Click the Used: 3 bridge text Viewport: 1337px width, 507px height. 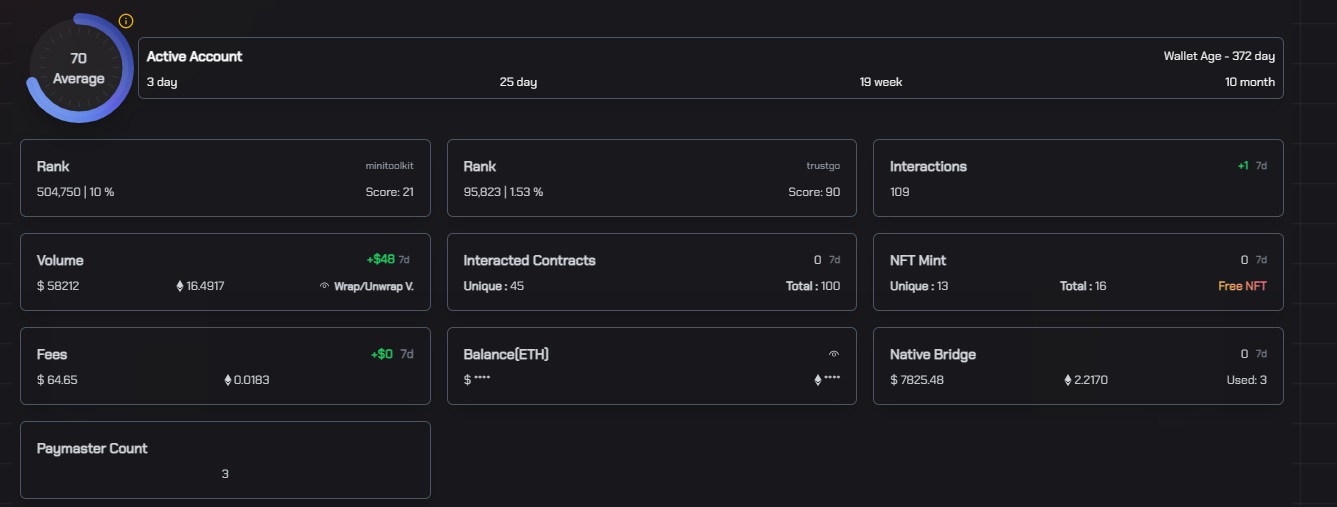coord(1247,380)
